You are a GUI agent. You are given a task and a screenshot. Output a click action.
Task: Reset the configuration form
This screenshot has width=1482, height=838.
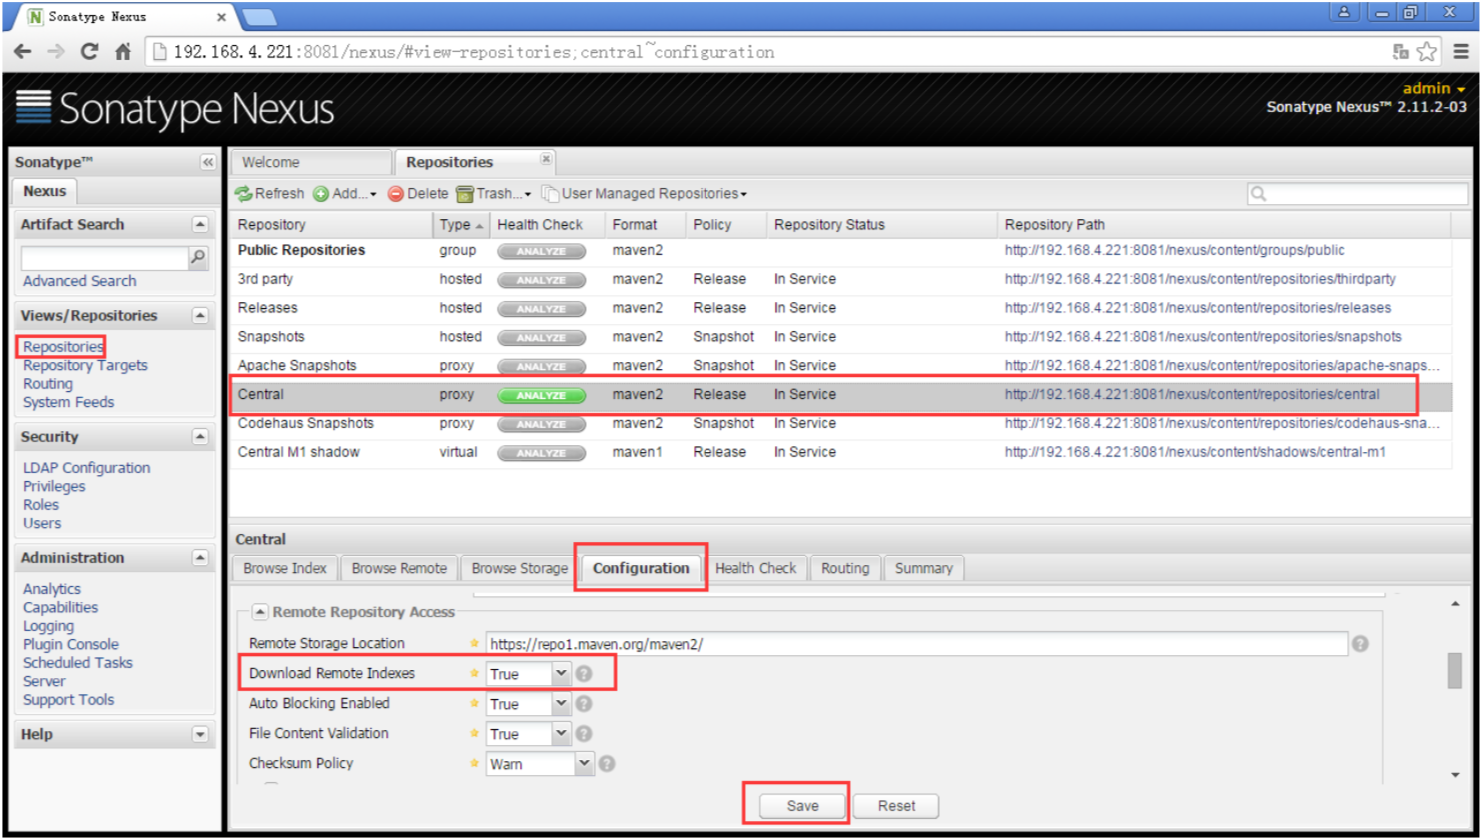pyautogui.click(x=897, y=806)
